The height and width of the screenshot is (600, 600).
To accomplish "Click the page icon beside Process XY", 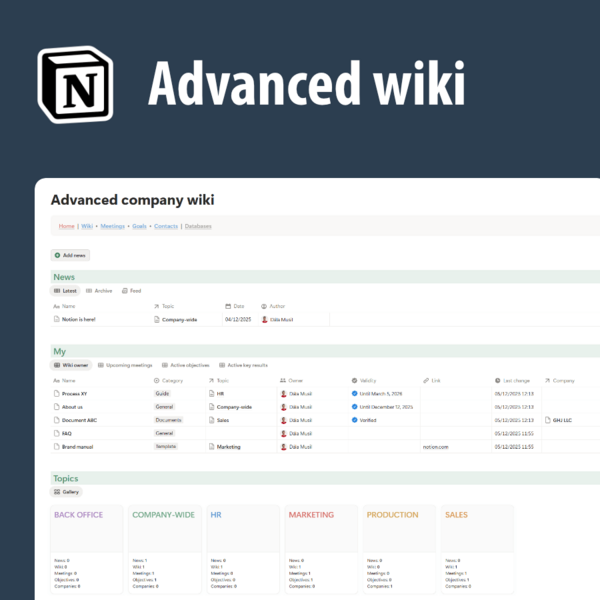I will click(57, 393).
